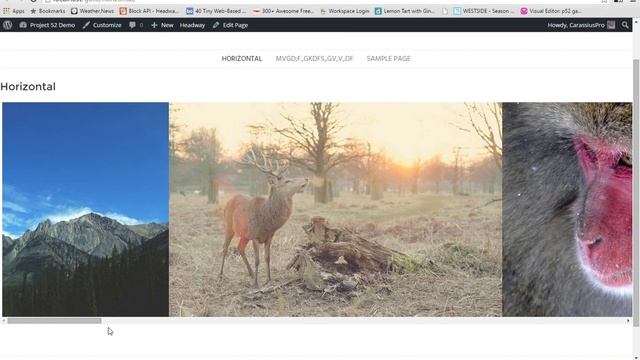Image resolution: width=640 pixels, height=360 pixels.
Task: Click the mountain landscape gallery image
Action: click(85, 209)
